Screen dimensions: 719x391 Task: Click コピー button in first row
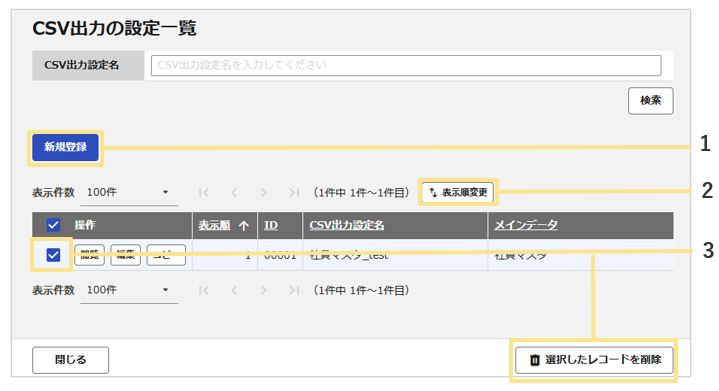166,255
